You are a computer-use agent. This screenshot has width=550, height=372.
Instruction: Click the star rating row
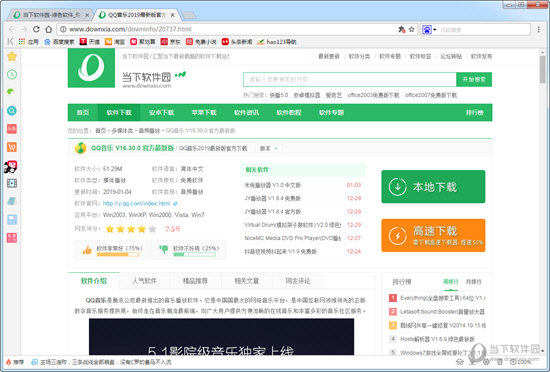[131, 229]
